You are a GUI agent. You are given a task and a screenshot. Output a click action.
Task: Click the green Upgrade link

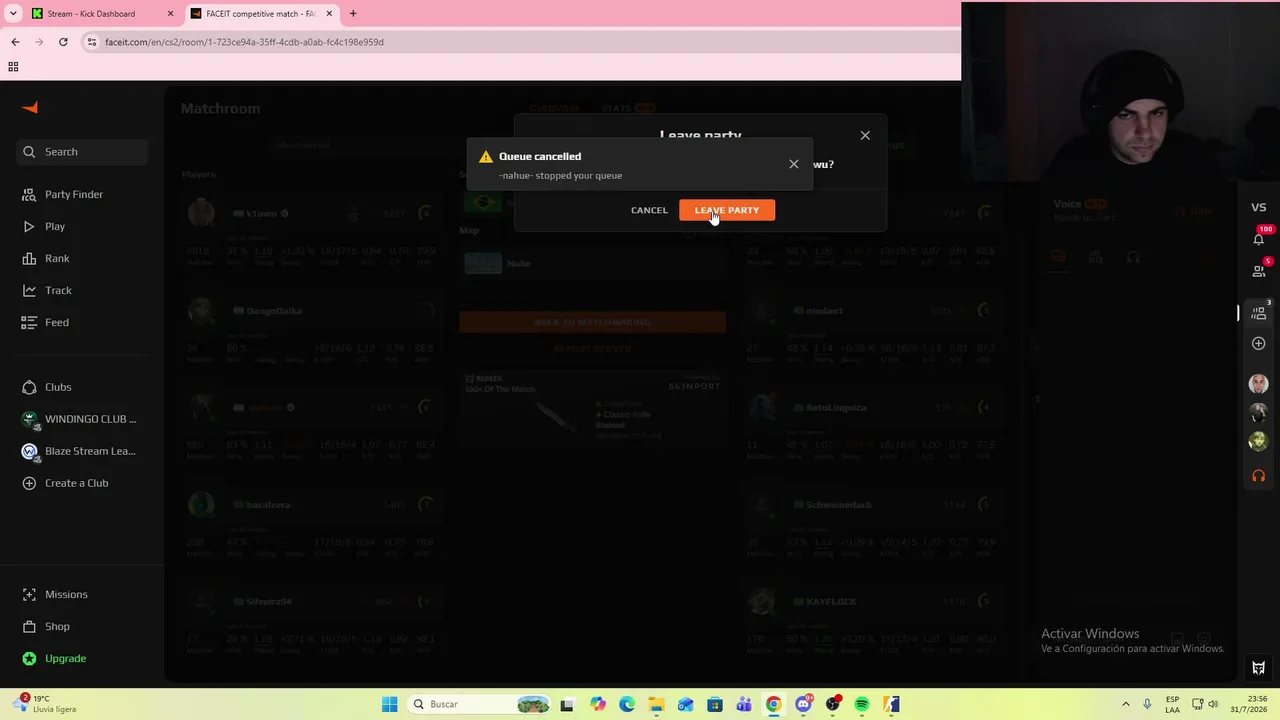click(x=65, y=658)
